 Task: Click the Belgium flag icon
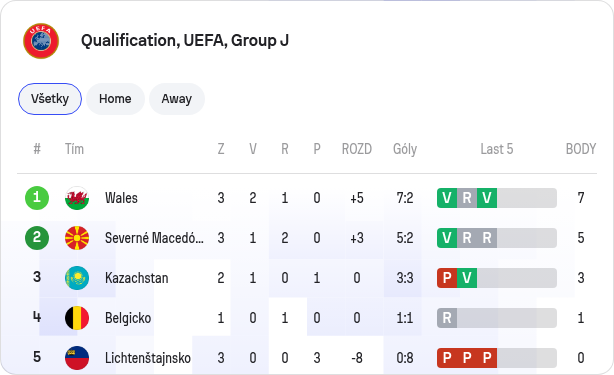click(x=77, y=318)
